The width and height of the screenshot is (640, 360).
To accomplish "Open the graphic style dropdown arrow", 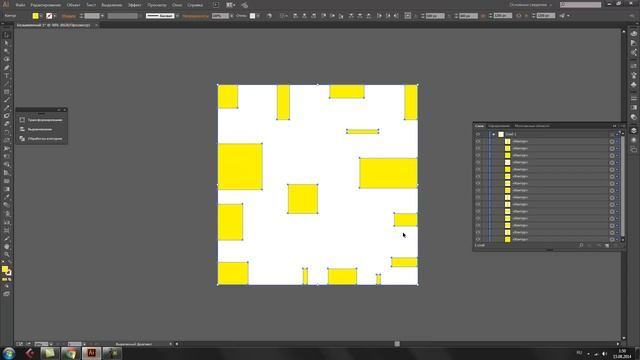I will (x=258, y=16).
